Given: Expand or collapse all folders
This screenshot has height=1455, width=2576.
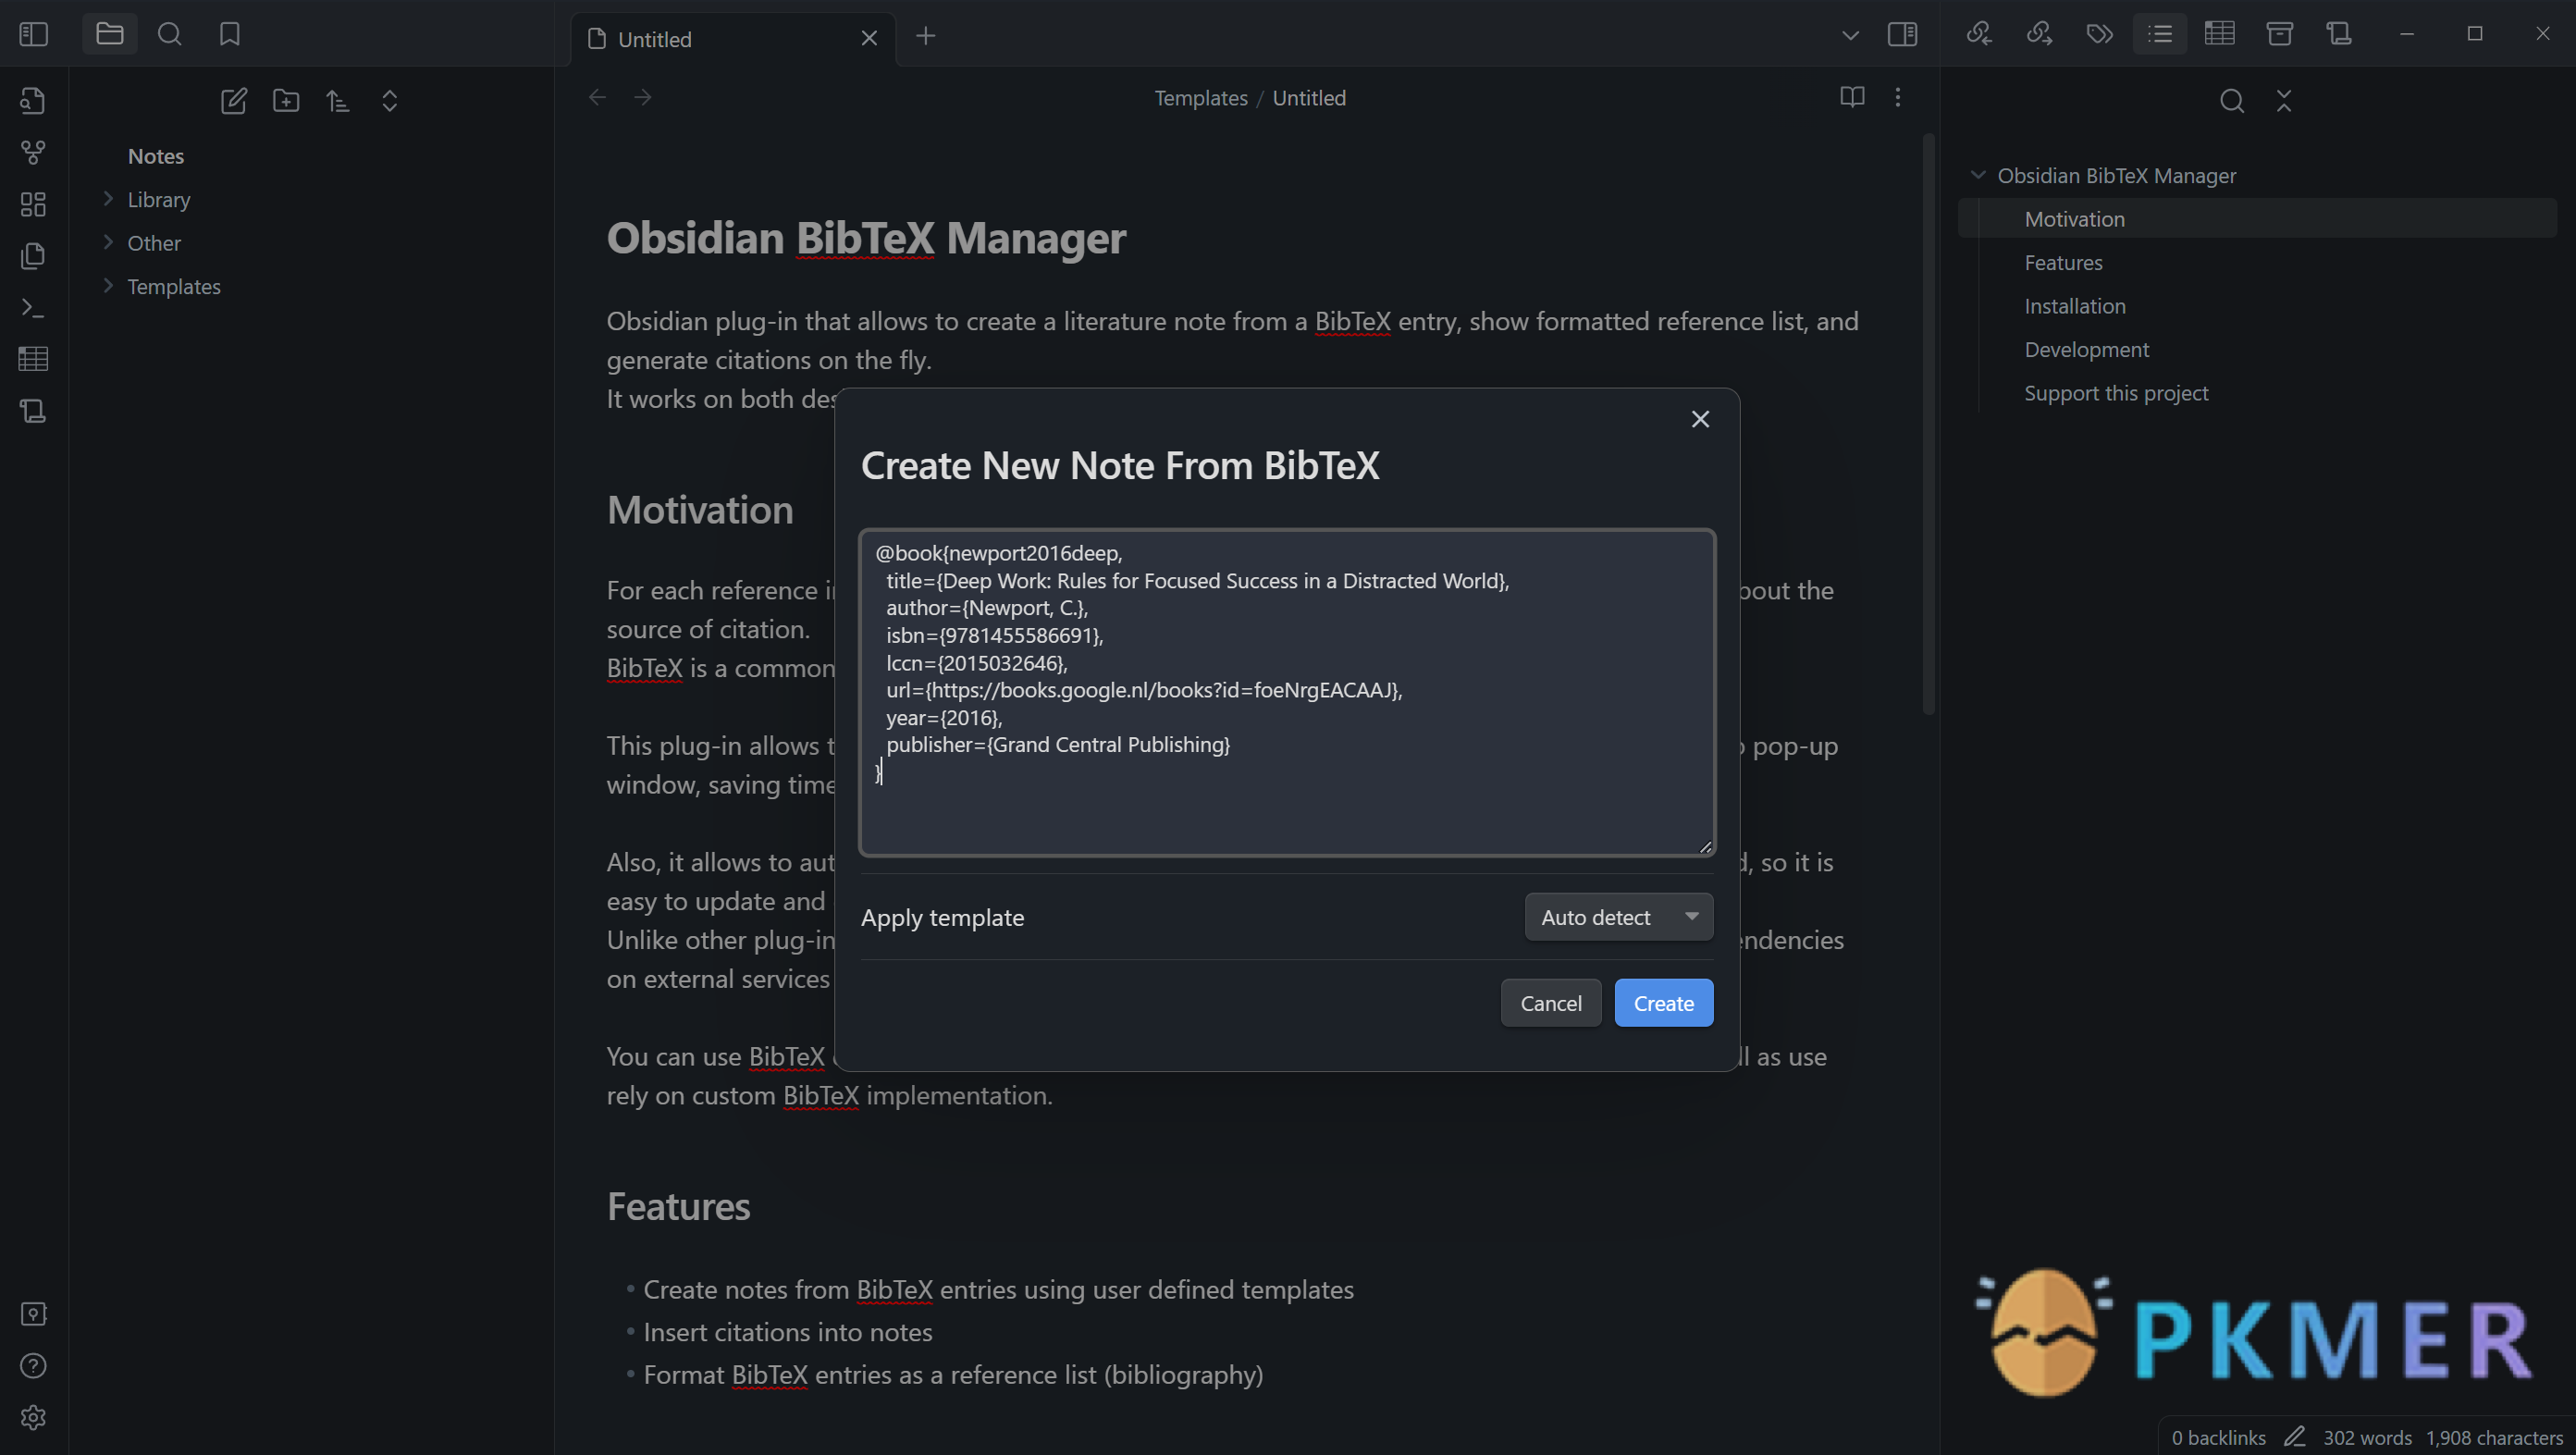Looking at the screenshot, I should (390, 101).
